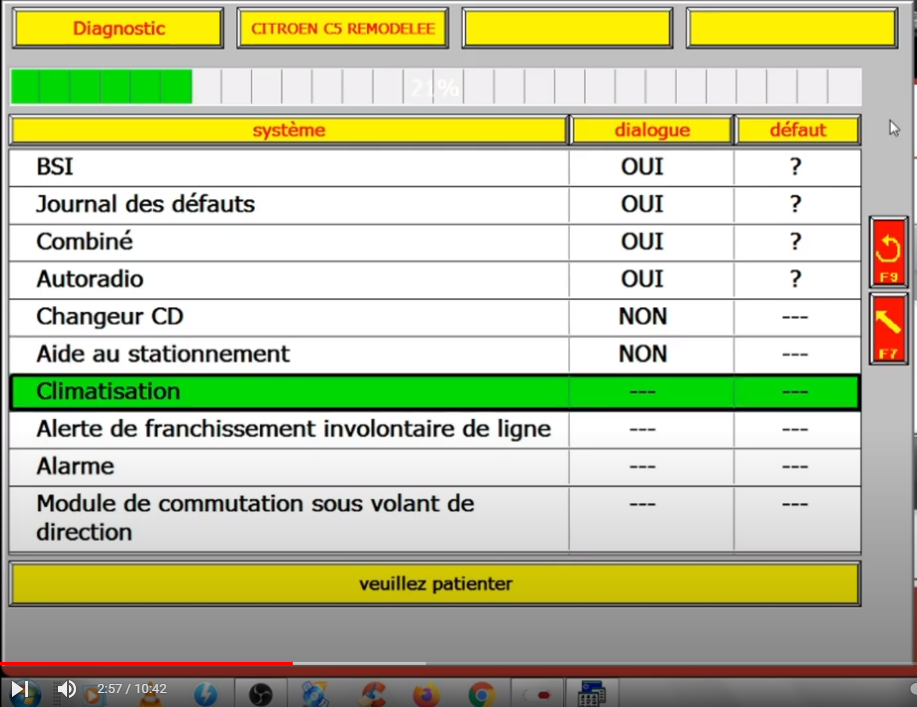Click the CITROEN C5 REMODELEE button
Screen dimensions: 917x707
point(343,28)
